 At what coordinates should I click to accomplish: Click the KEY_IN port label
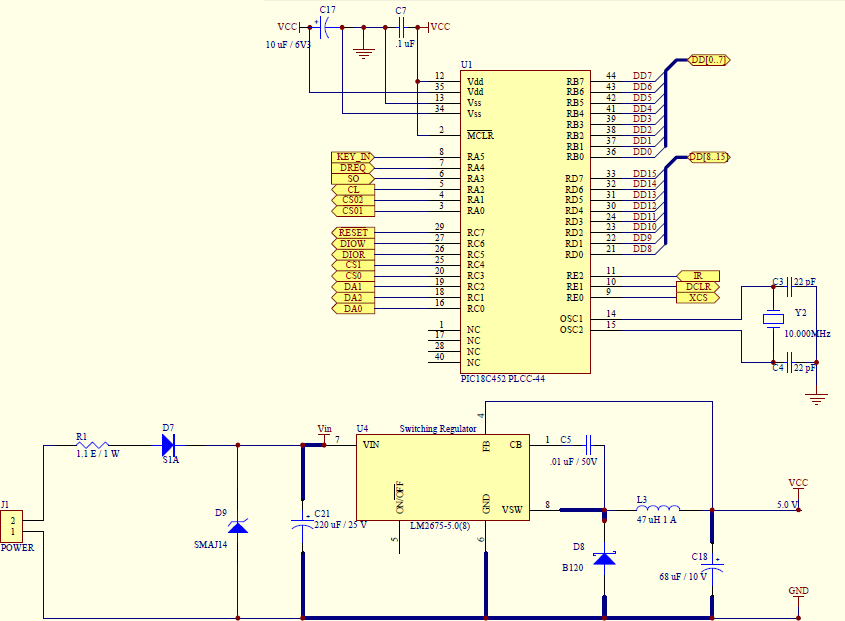[x=353, y=157]
